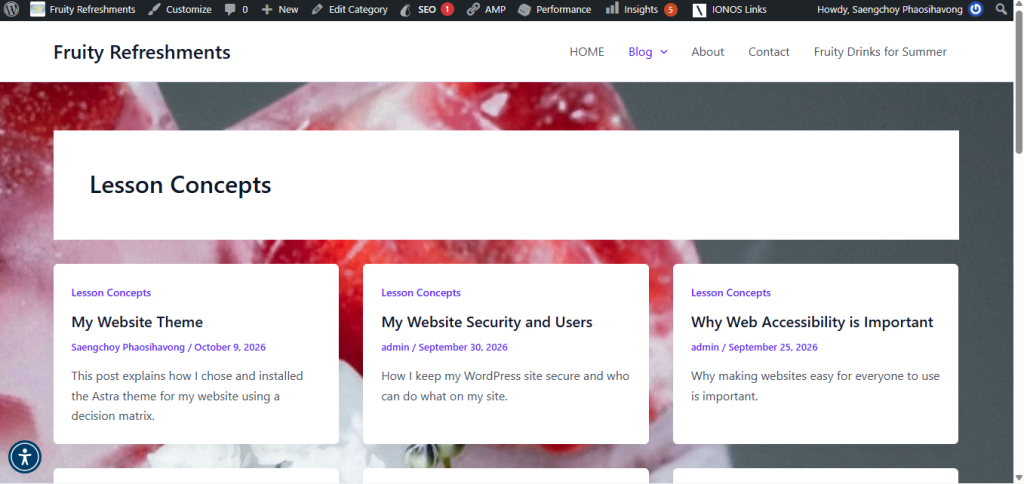Viewport: 1024px width, 484px height.
Task: Open the Fruity Refreshments admin bar site link
Action: coord(83,10)
